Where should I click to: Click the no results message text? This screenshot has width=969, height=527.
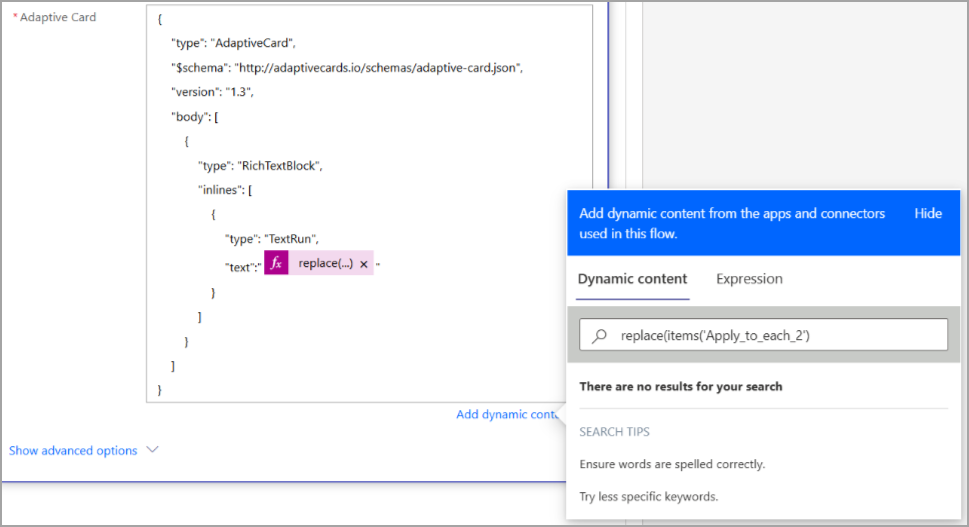coord(680,386)
